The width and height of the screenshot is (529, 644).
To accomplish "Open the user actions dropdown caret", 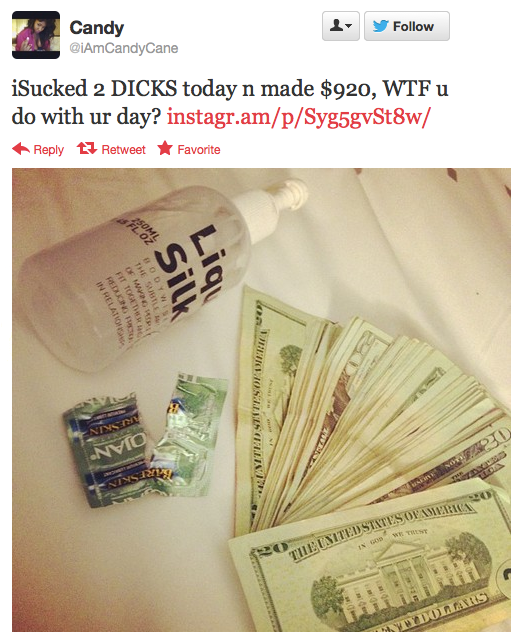I will click(348, 26).
